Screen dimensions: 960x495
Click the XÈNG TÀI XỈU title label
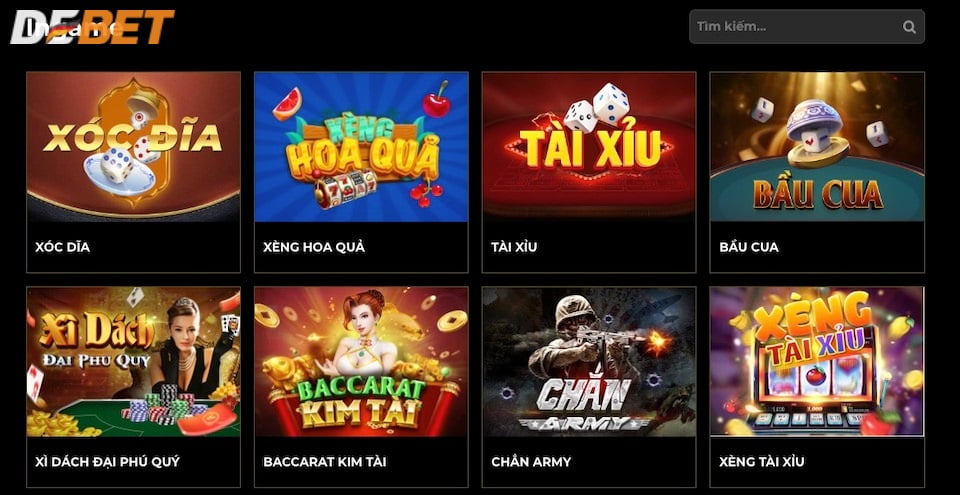tap(762, 461)
